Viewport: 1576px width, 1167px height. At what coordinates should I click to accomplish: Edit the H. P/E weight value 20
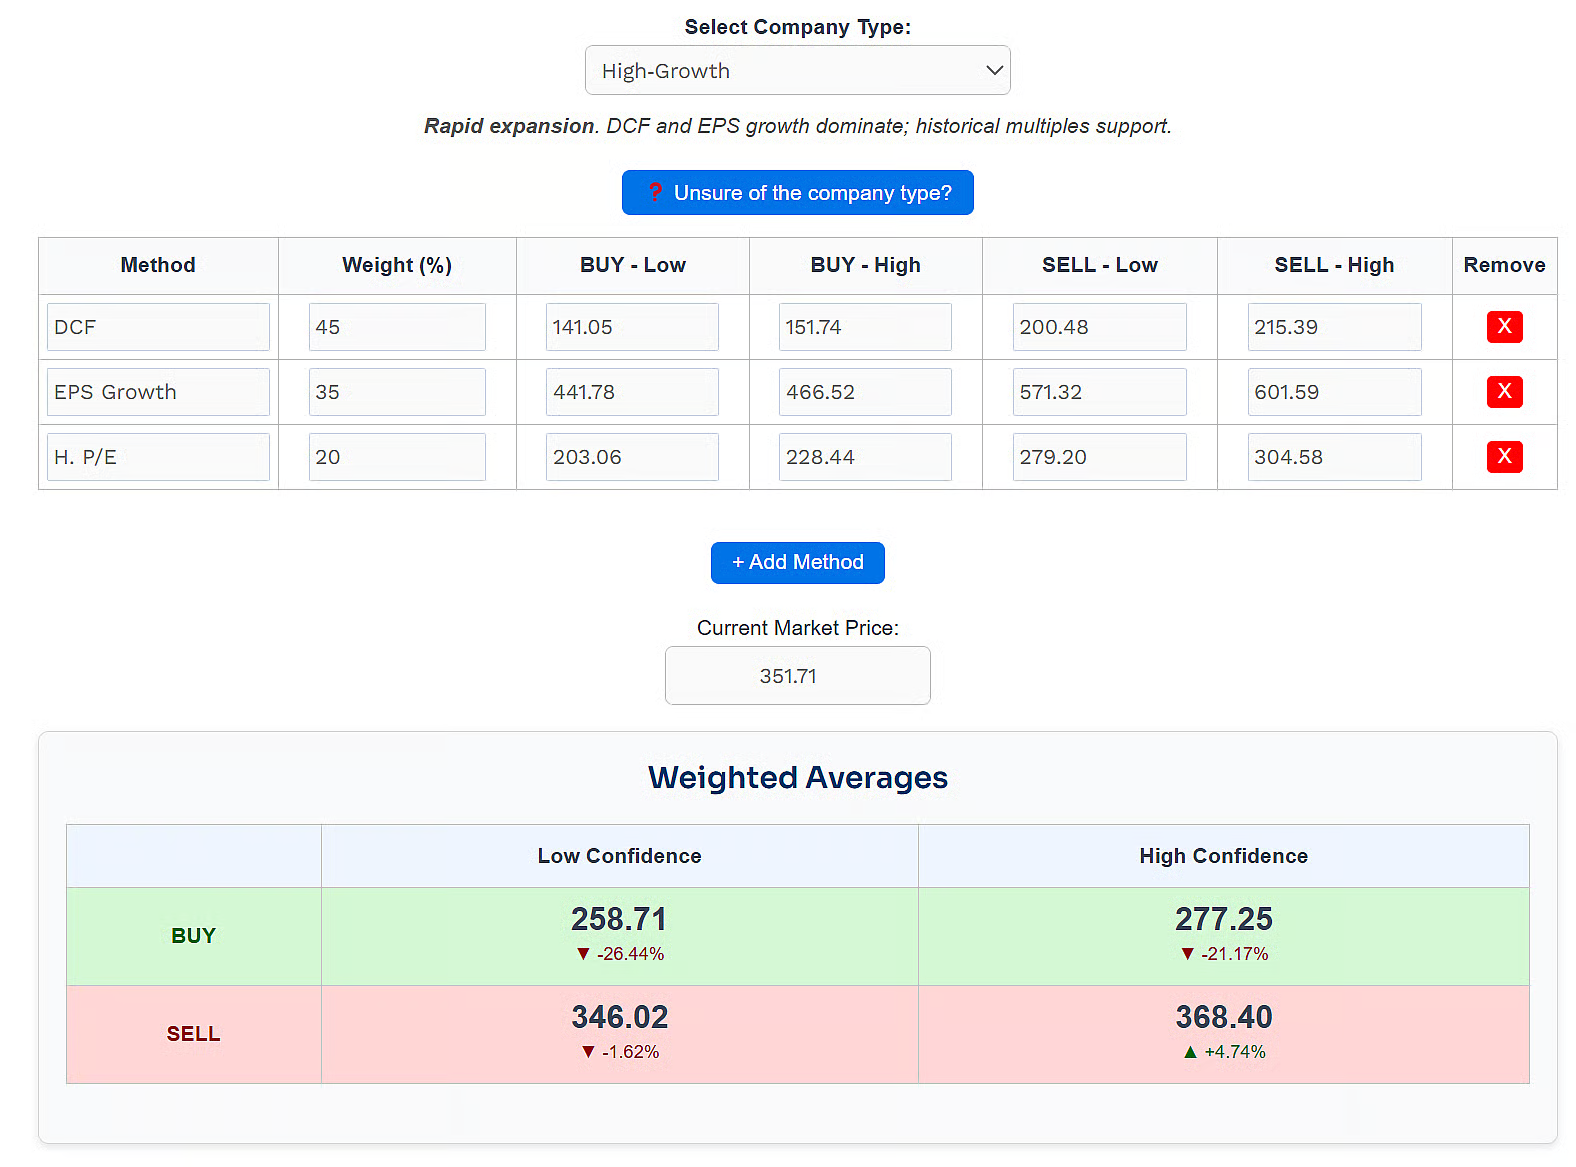[x=397, y=457]
